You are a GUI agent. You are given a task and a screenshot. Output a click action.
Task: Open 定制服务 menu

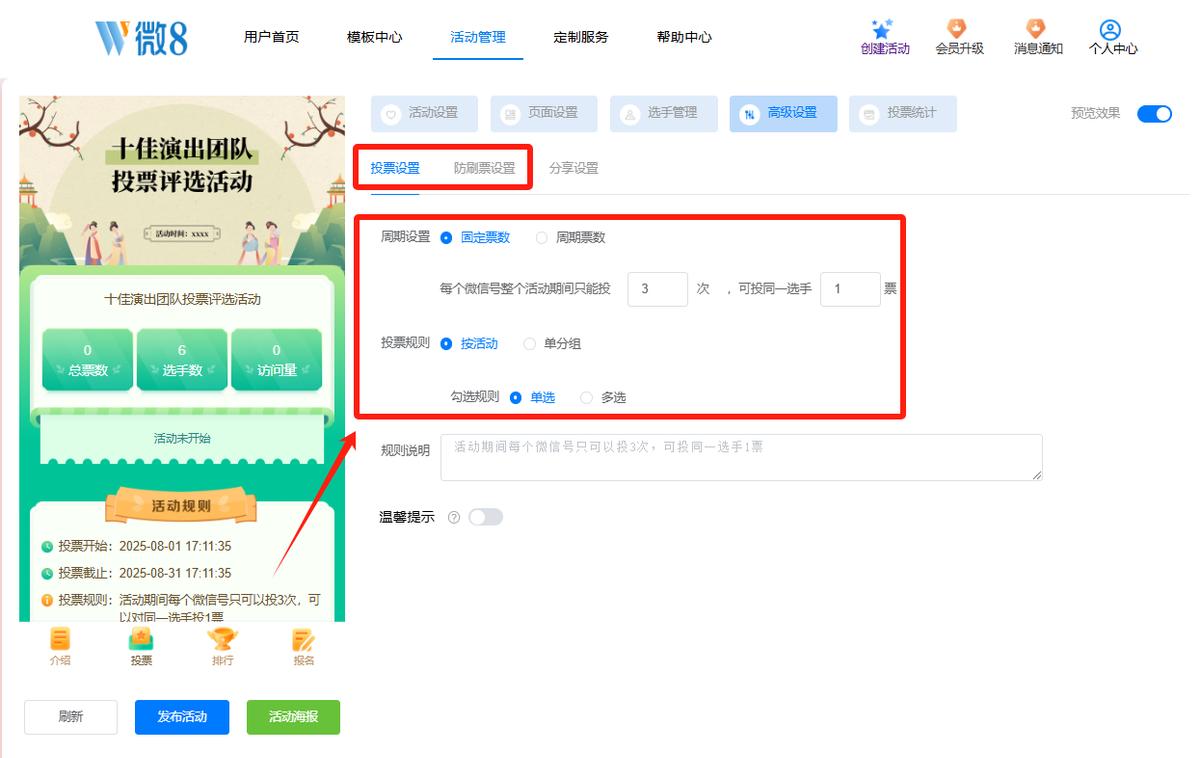tap(581, 37)
